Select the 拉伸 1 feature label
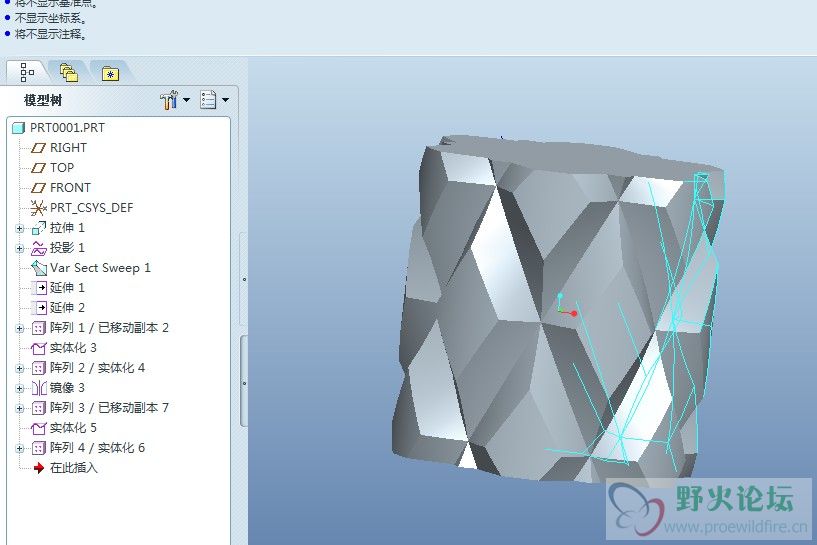Image resolution: width=817 pixels, height=545 pixels. coord(67,228)
